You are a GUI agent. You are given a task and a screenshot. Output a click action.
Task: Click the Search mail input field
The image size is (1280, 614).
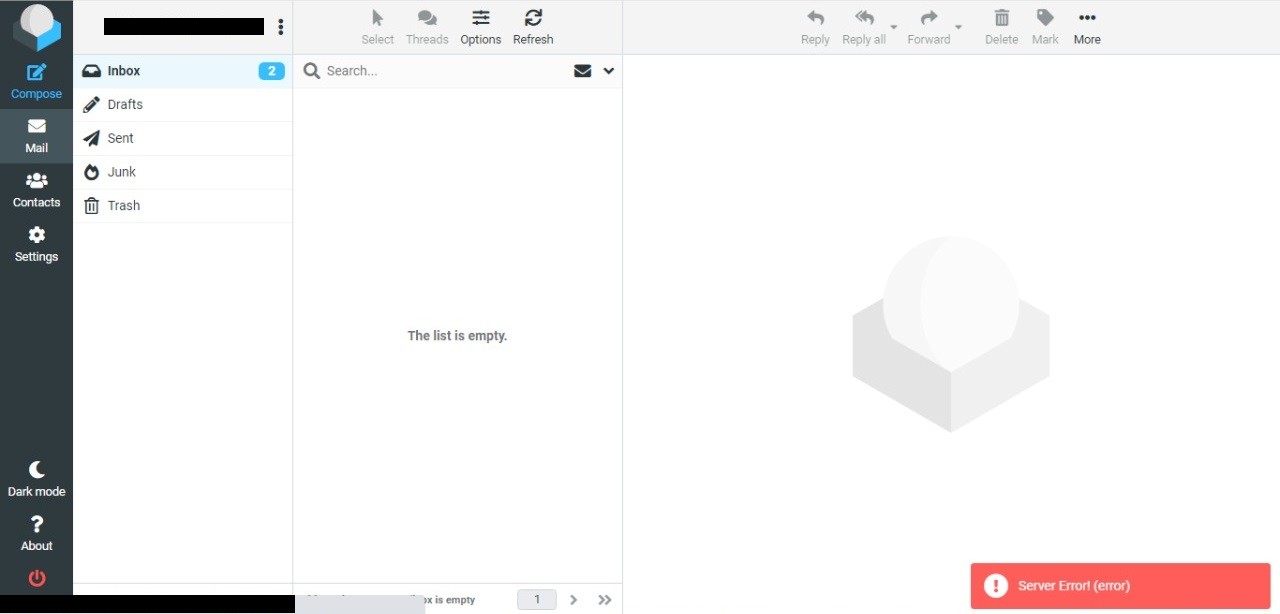(x=440, y=71)
